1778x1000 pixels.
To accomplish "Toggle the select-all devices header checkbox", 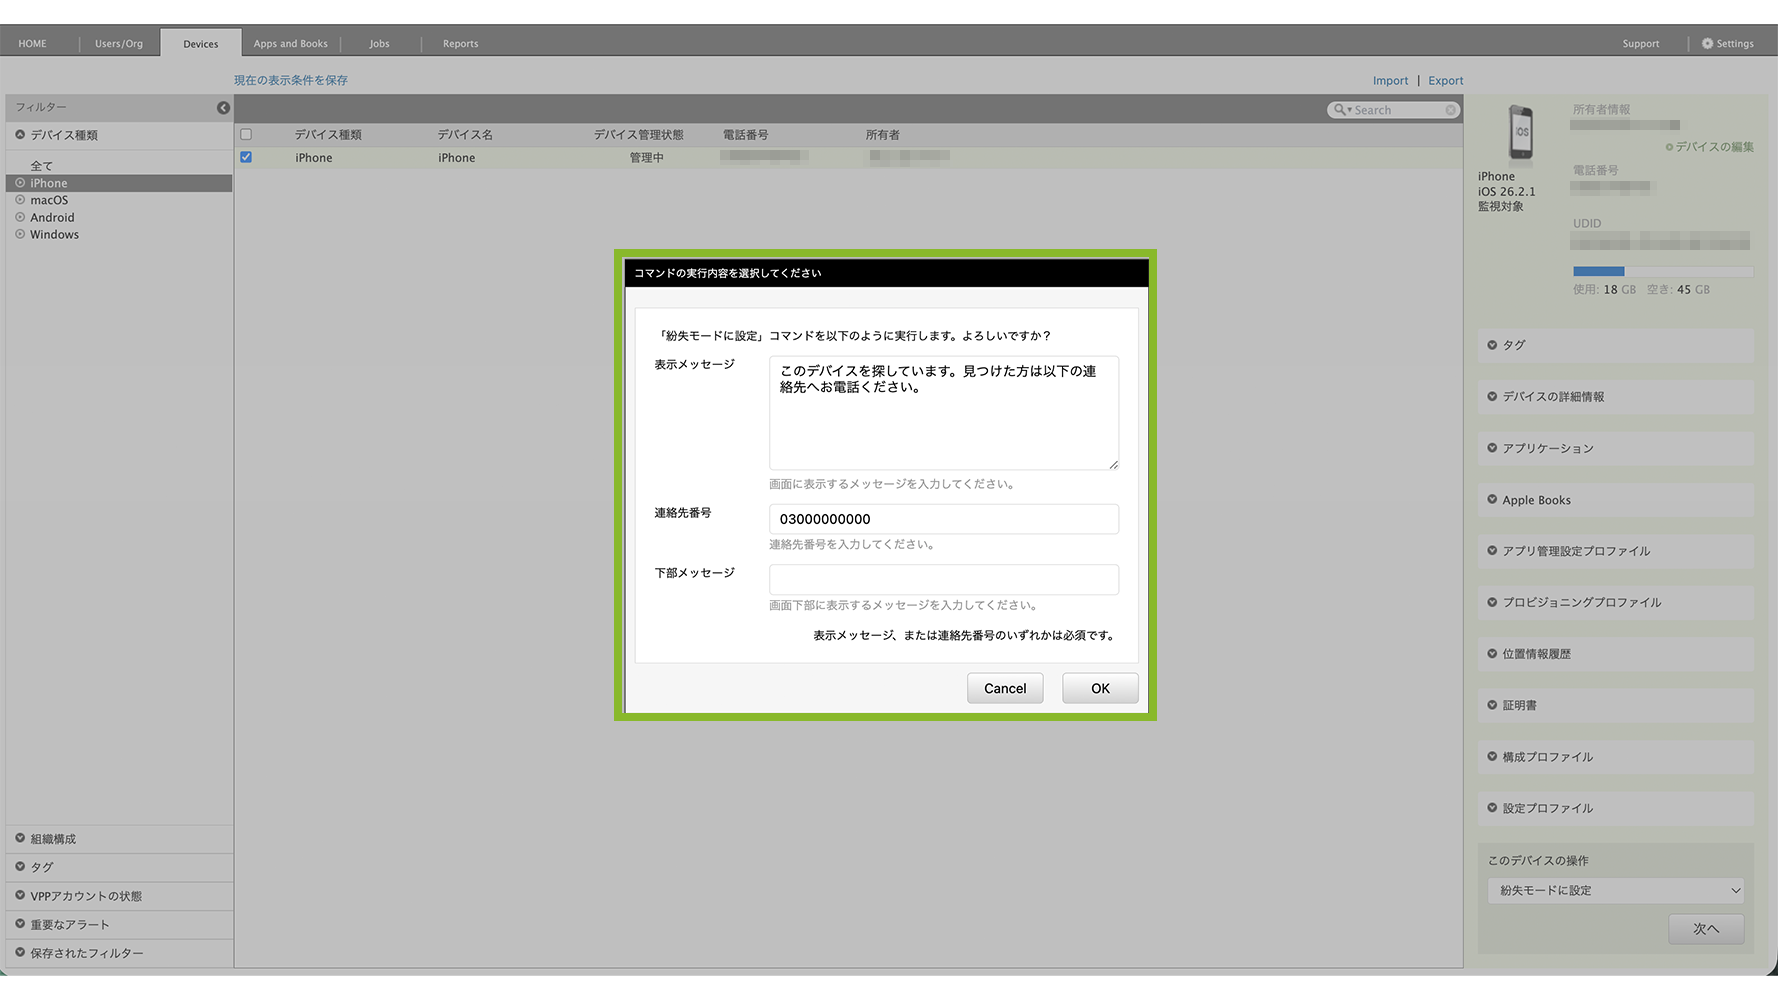I will tap(246, 135).
